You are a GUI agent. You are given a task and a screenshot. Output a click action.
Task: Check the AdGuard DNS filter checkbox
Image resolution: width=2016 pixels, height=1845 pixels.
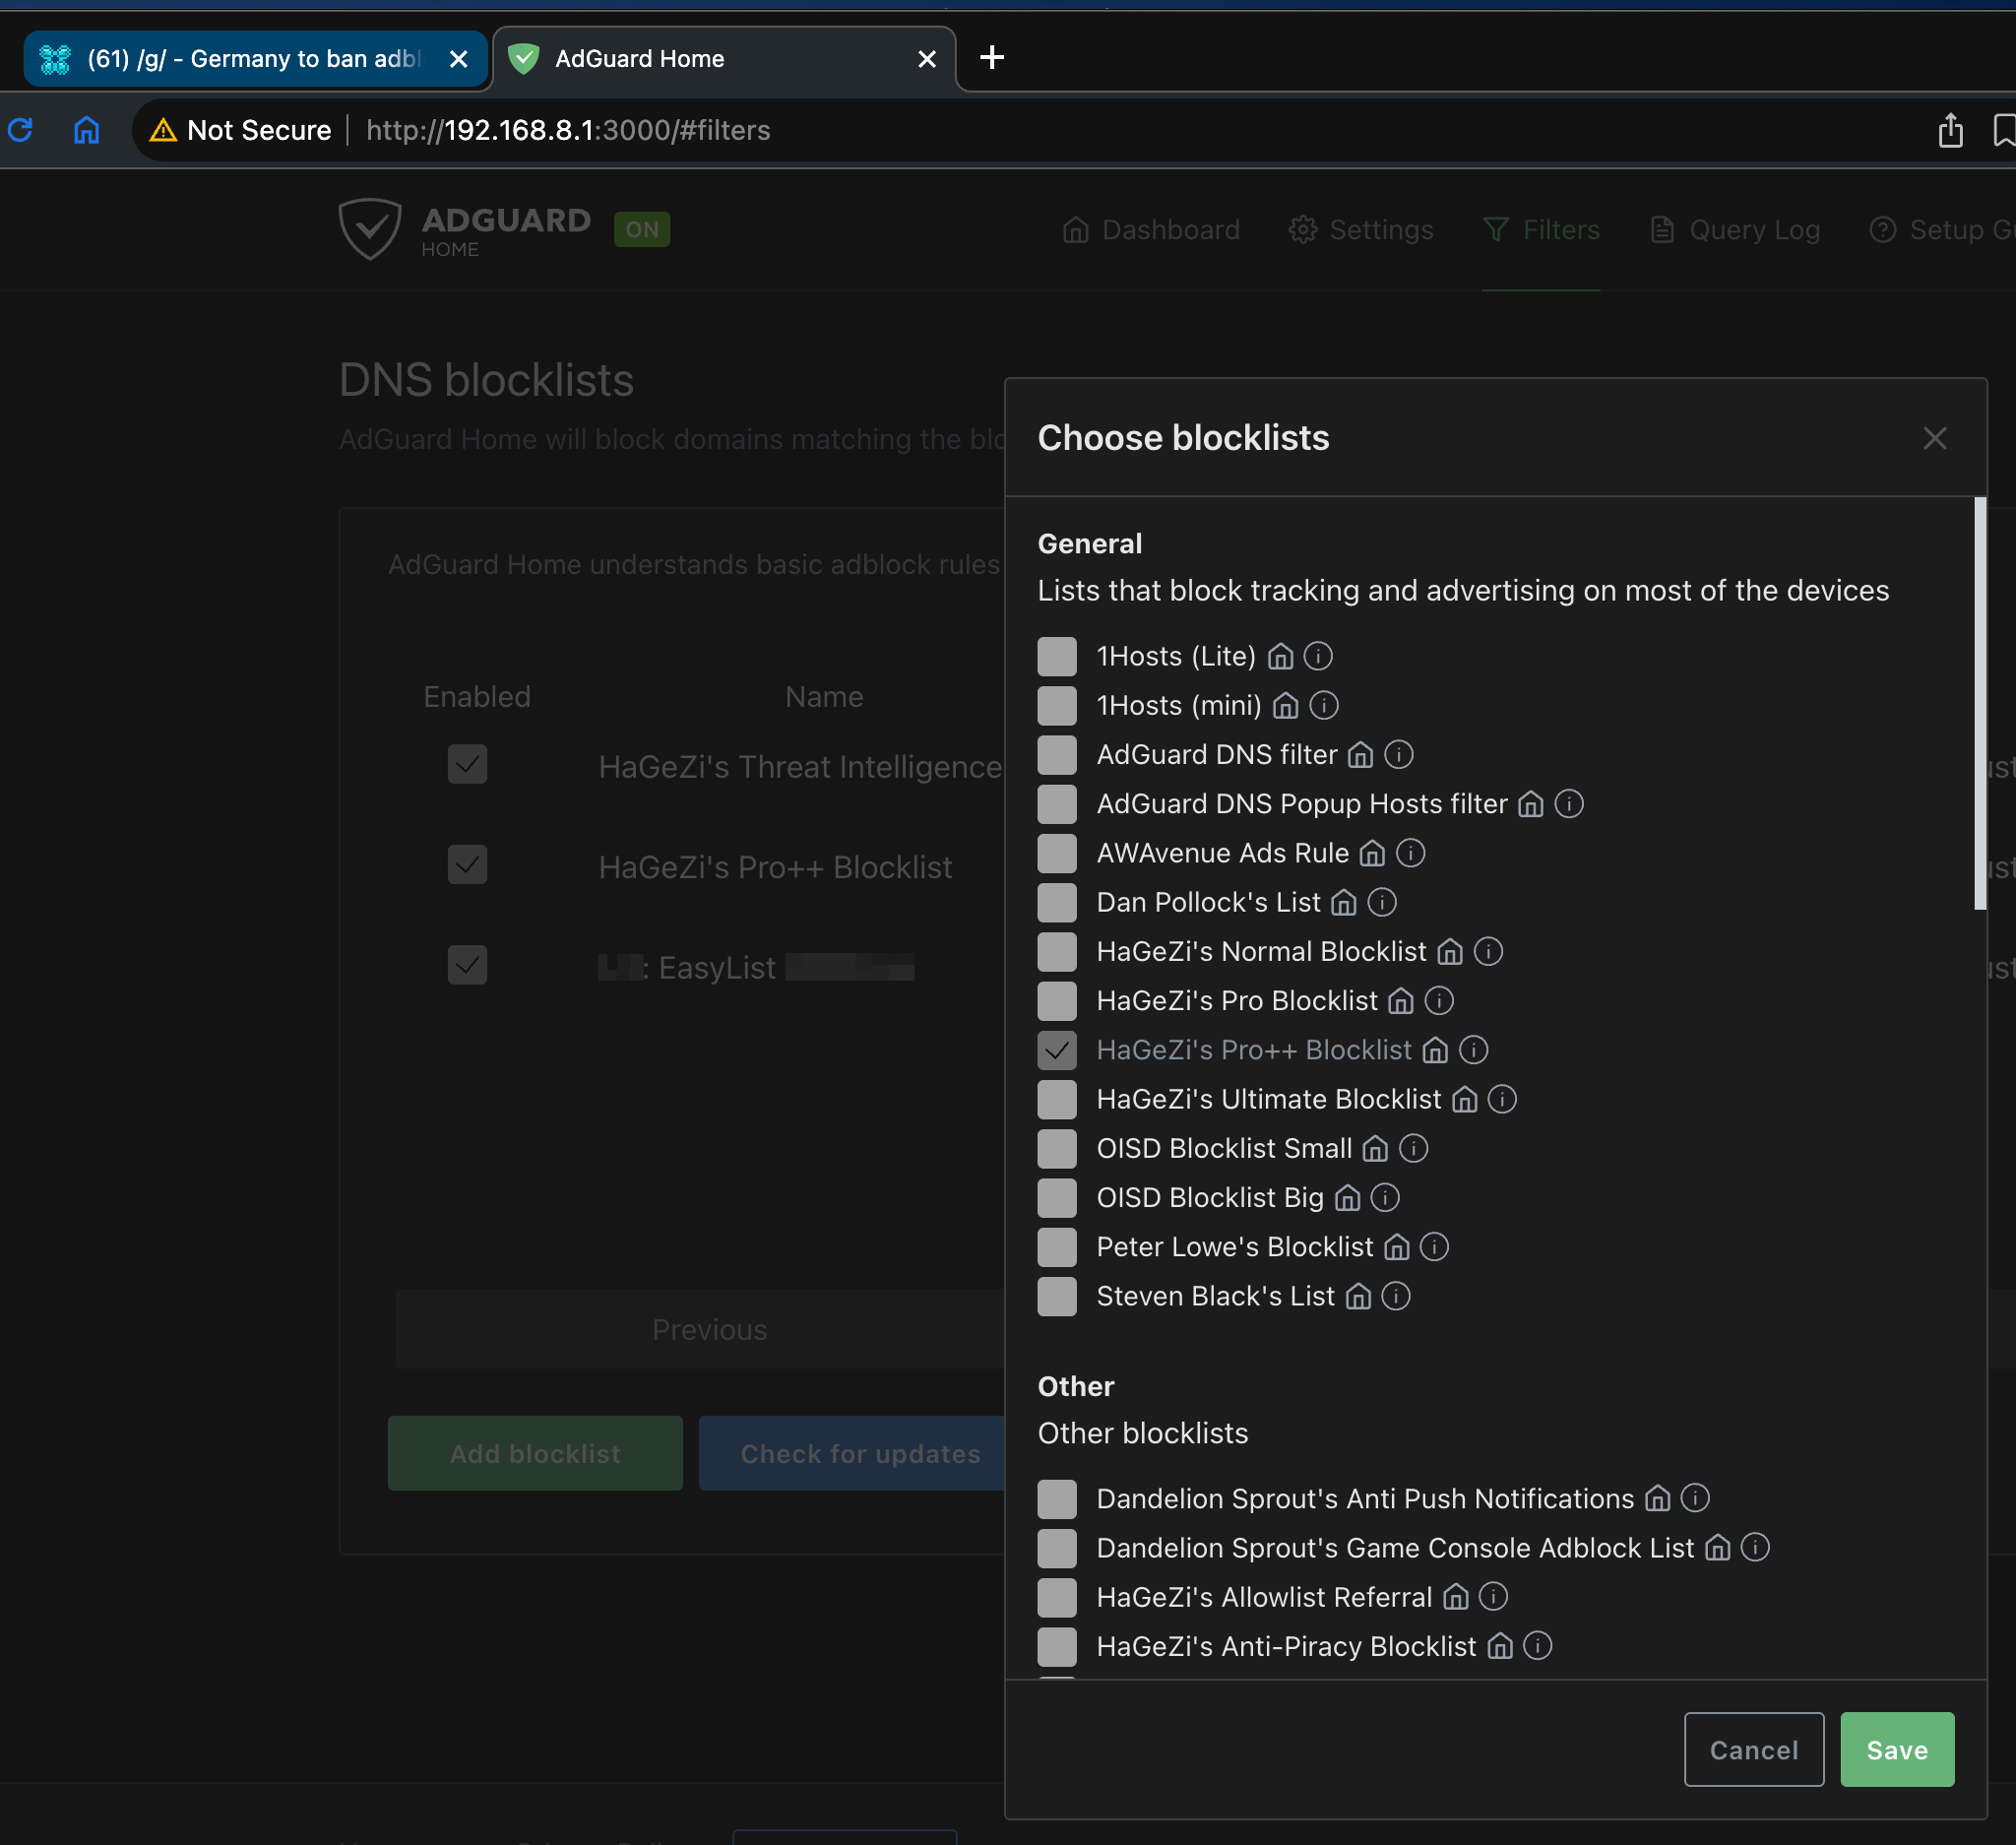[1056, 755]
